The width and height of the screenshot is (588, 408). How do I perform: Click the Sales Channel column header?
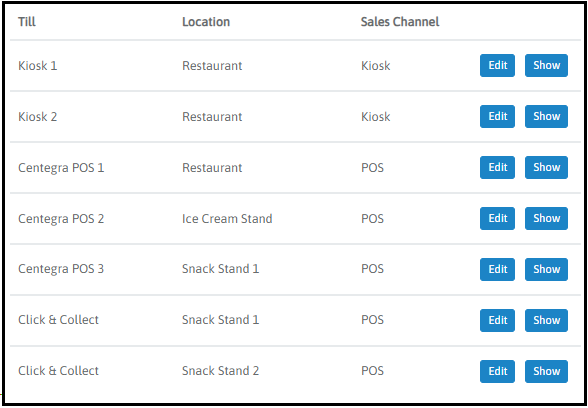(400, 22)
